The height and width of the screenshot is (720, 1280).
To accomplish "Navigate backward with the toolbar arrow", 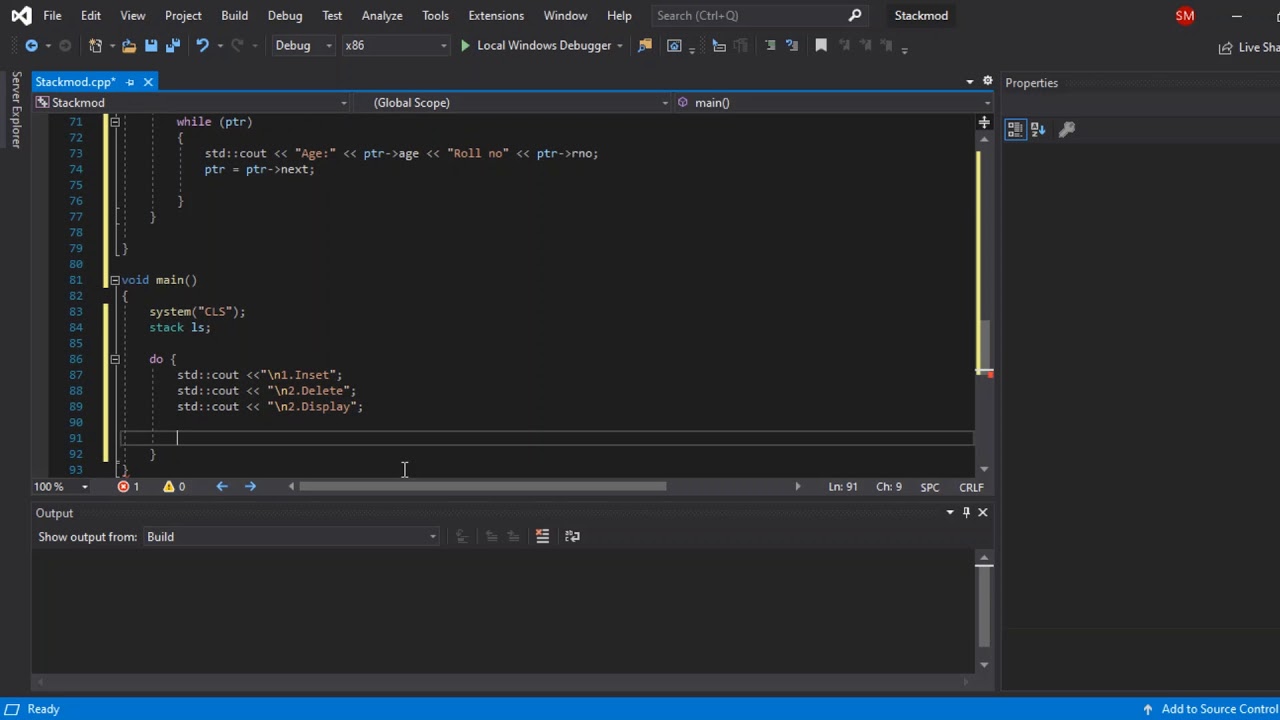I will pyautogui.click(x=31, y=45).
